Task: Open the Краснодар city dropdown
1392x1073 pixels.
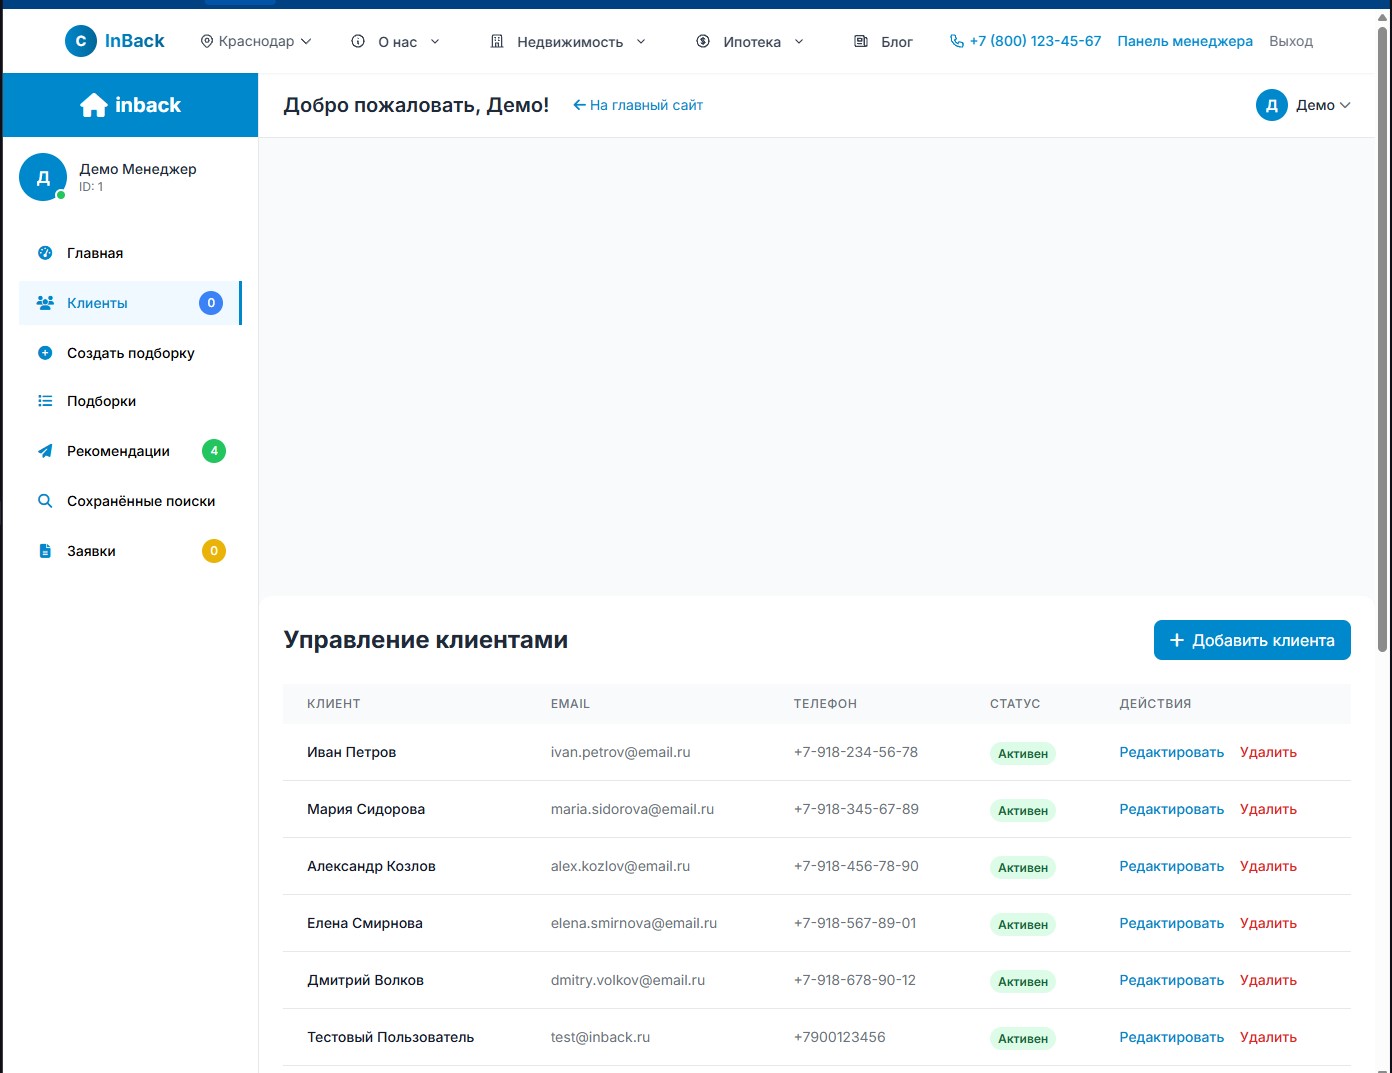Action: (256, 41)
